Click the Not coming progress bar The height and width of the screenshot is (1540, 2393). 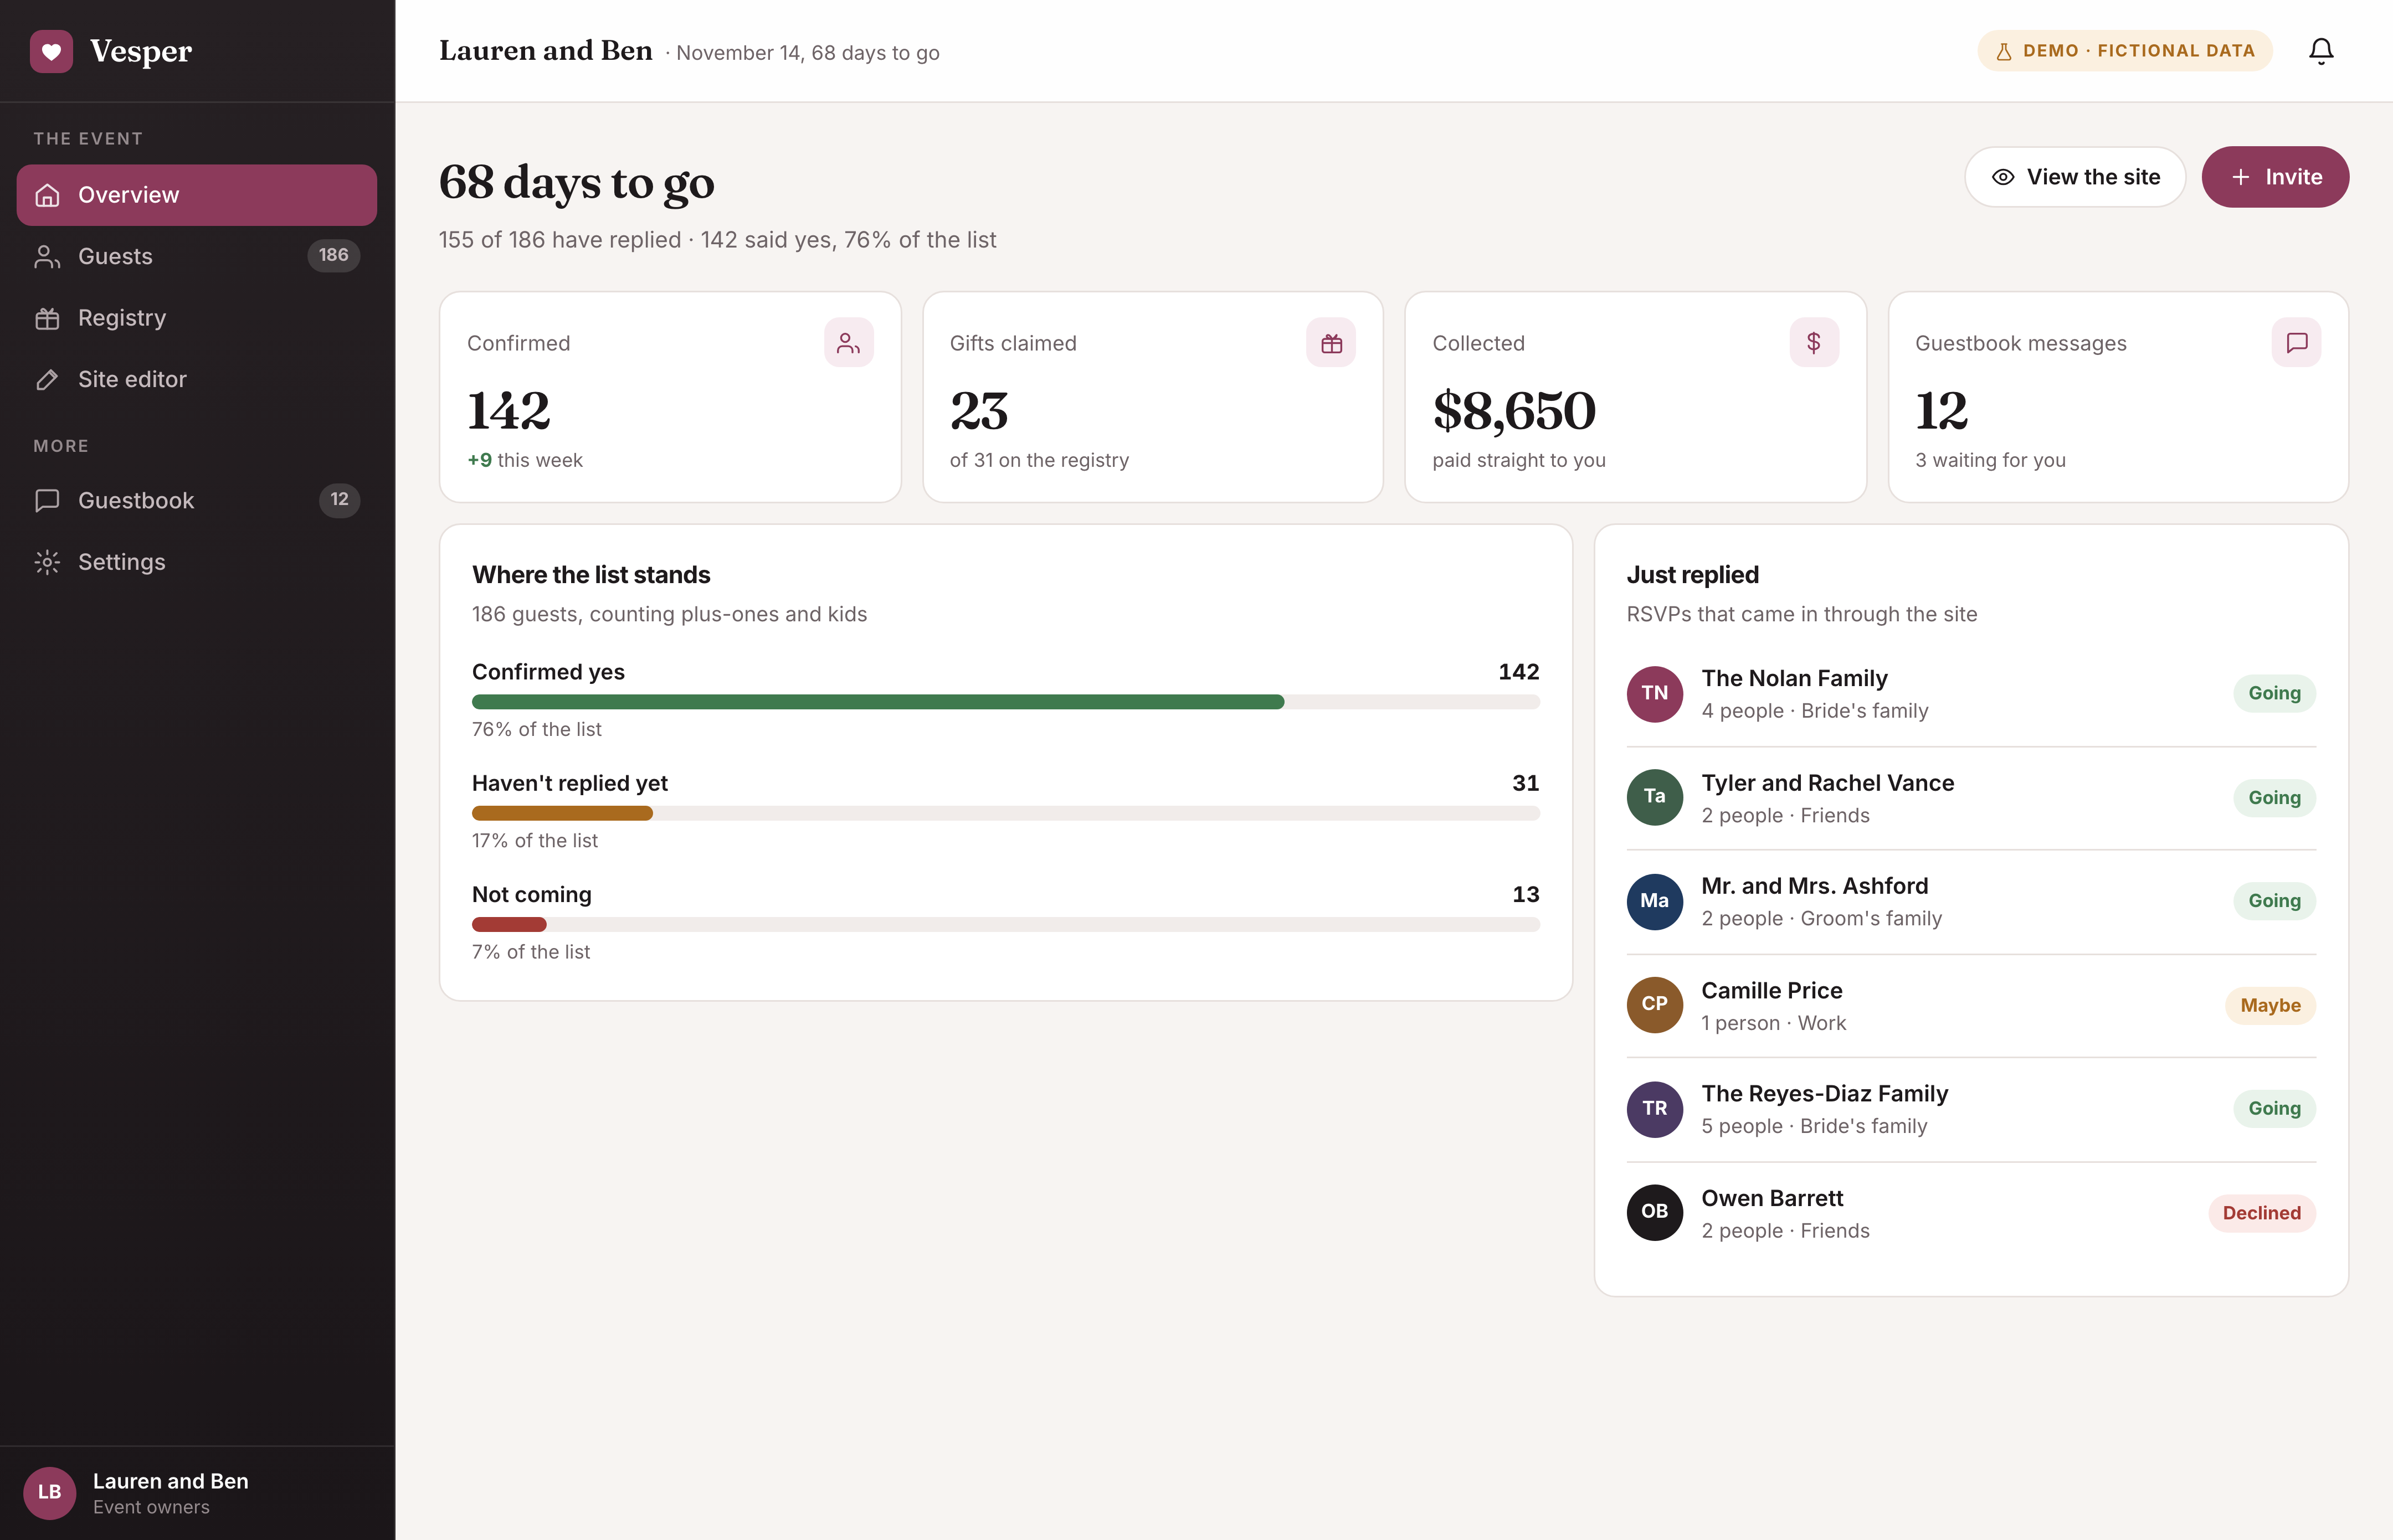[x=1005, y=925]
